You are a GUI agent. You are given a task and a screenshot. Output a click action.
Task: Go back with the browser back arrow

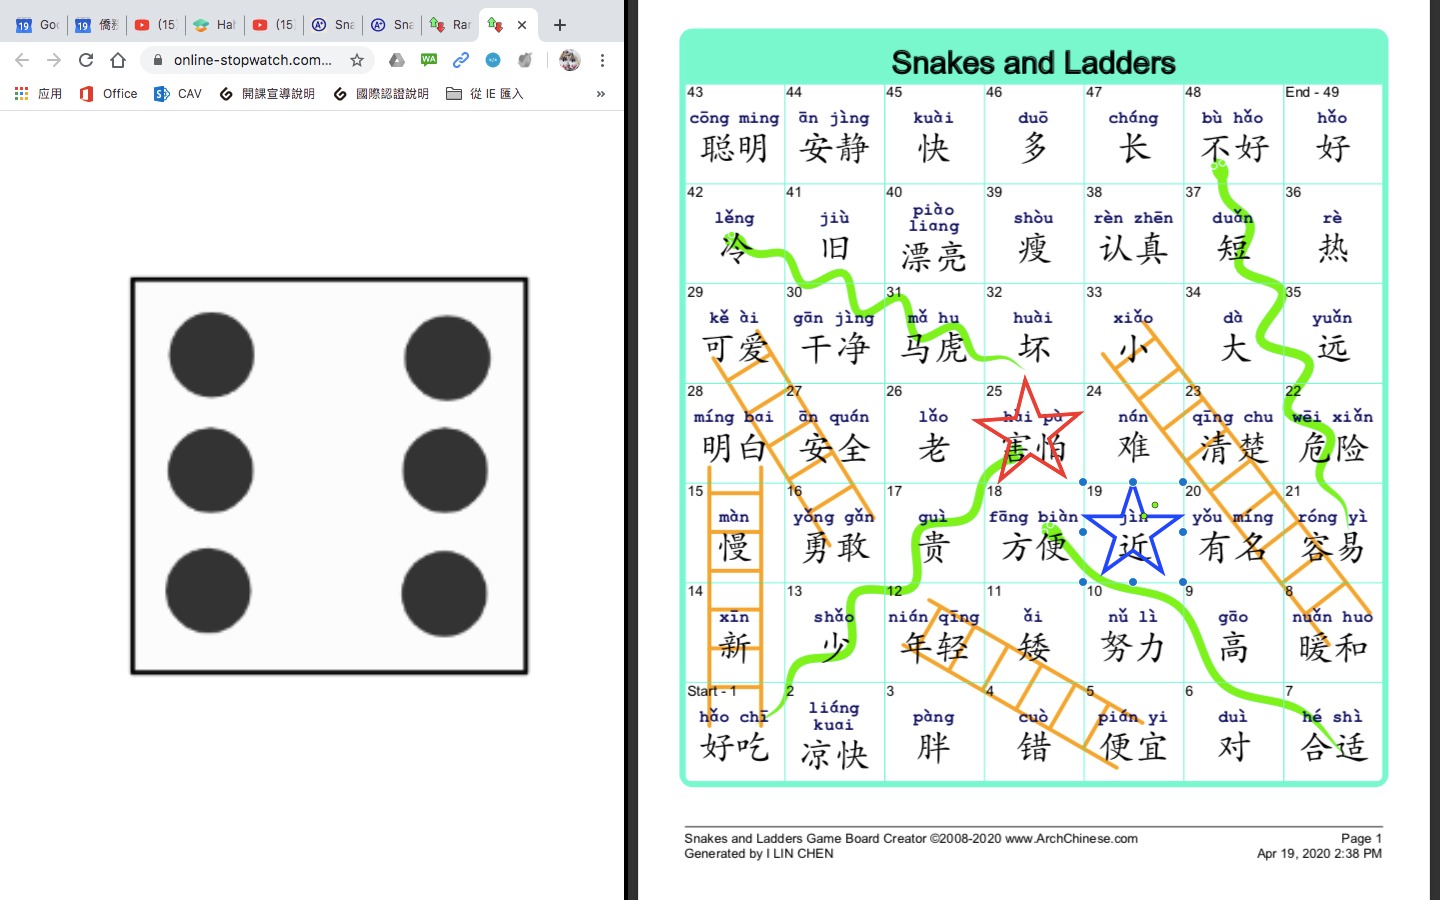point(22,60)
